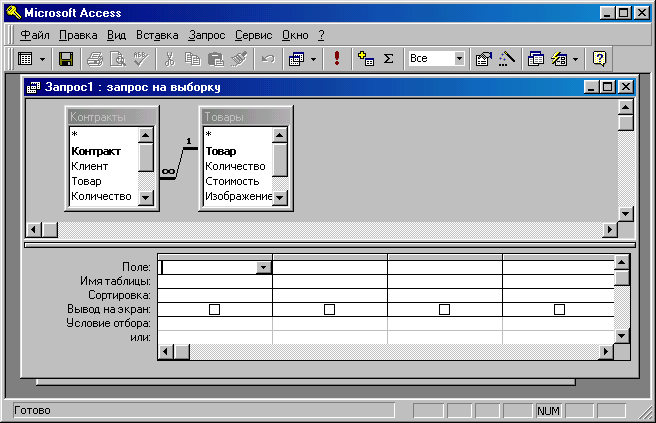Click the design grid's right scroll arrow
Screen dimensions: 656x423
tap(606, 352)
